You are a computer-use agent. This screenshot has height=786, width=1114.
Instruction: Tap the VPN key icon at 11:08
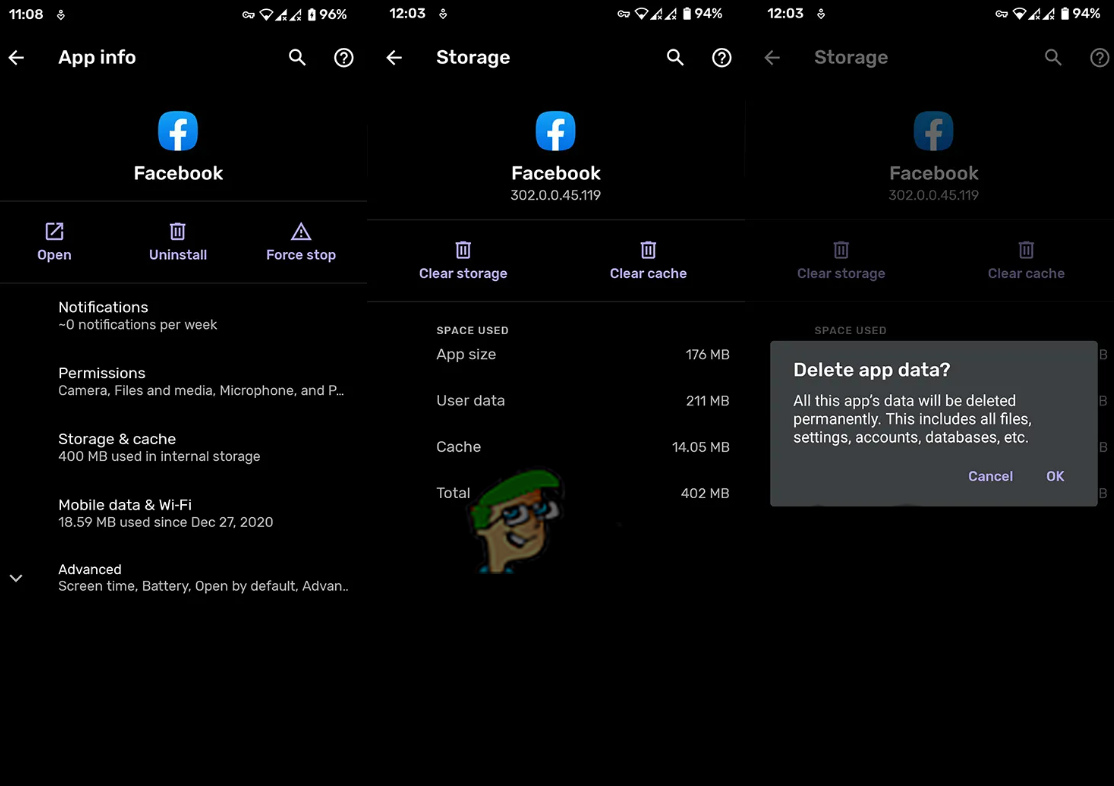point(248,14)
